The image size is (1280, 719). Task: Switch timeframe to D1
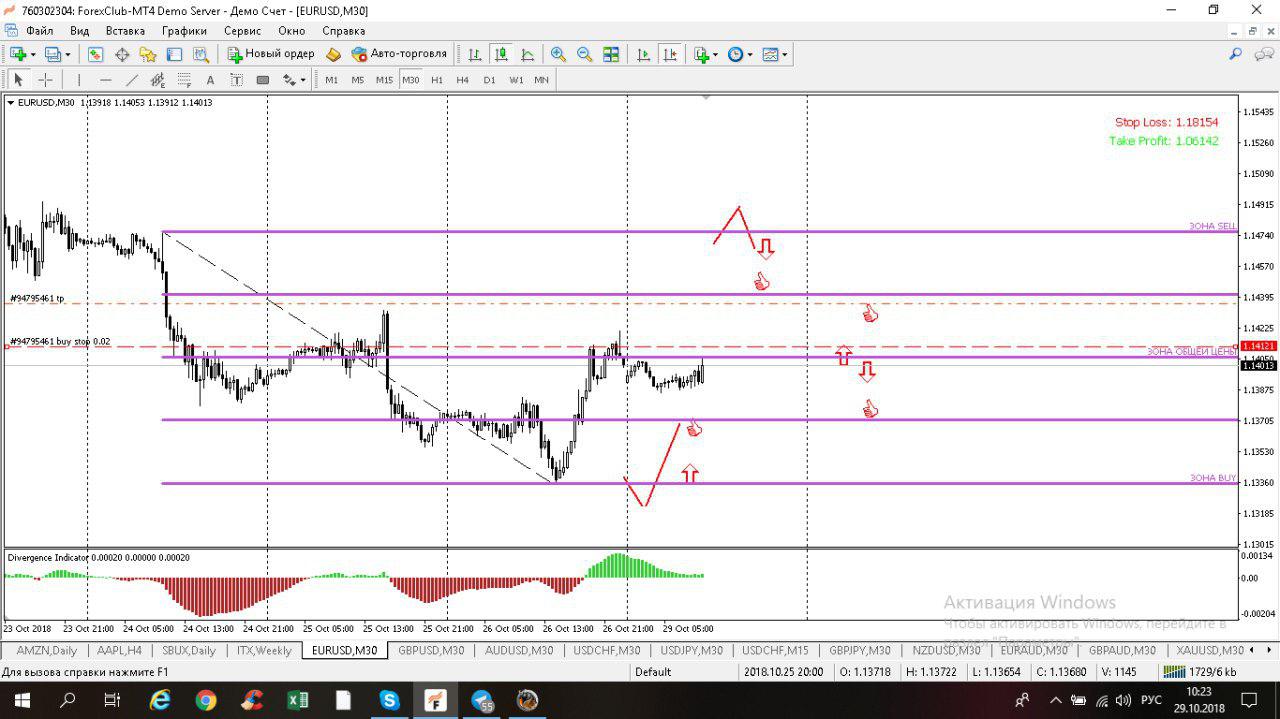pos(489,80)
